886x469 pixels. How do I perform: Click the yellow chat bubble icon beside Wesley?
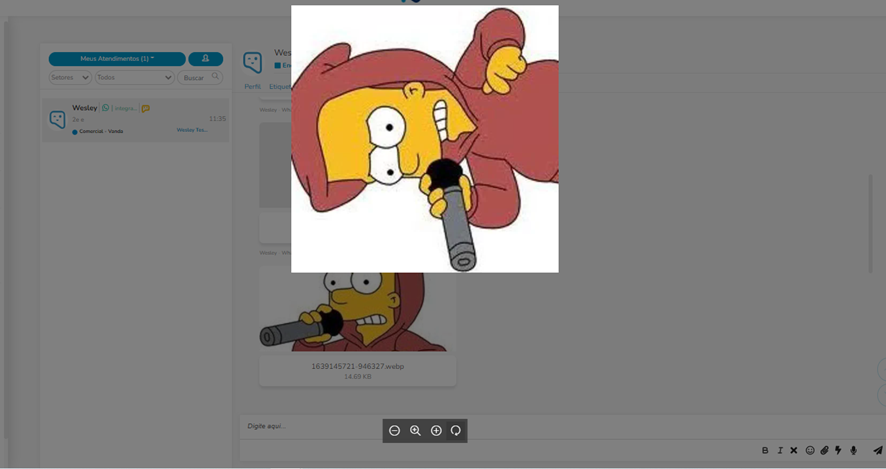pos(146,108)
